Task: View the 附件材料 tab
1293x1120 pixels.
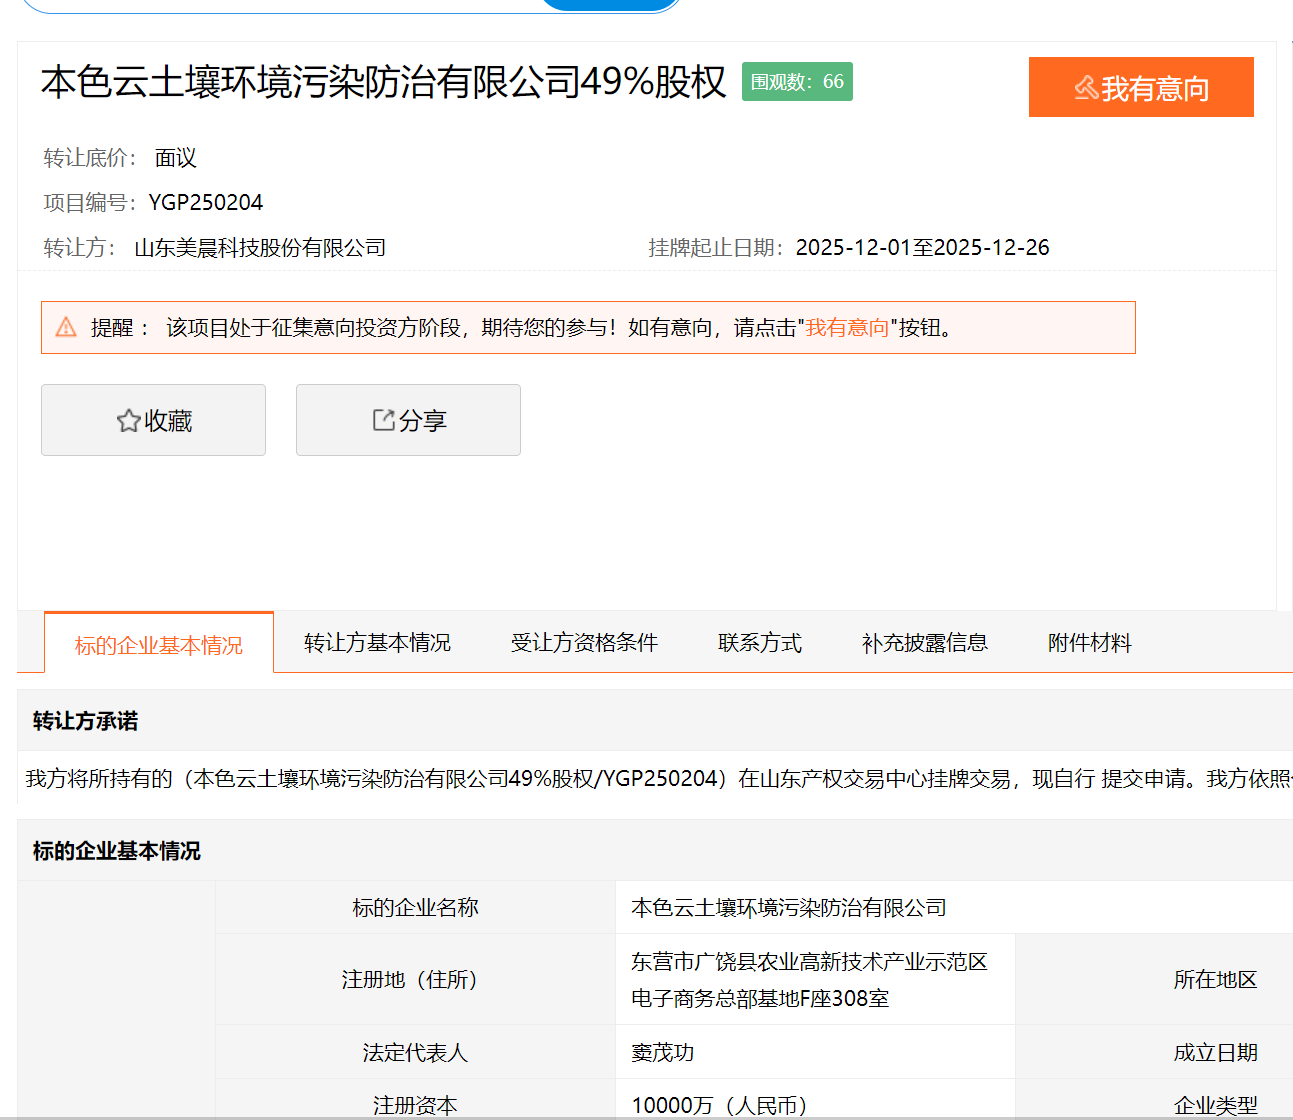Action: [1089, 643]
